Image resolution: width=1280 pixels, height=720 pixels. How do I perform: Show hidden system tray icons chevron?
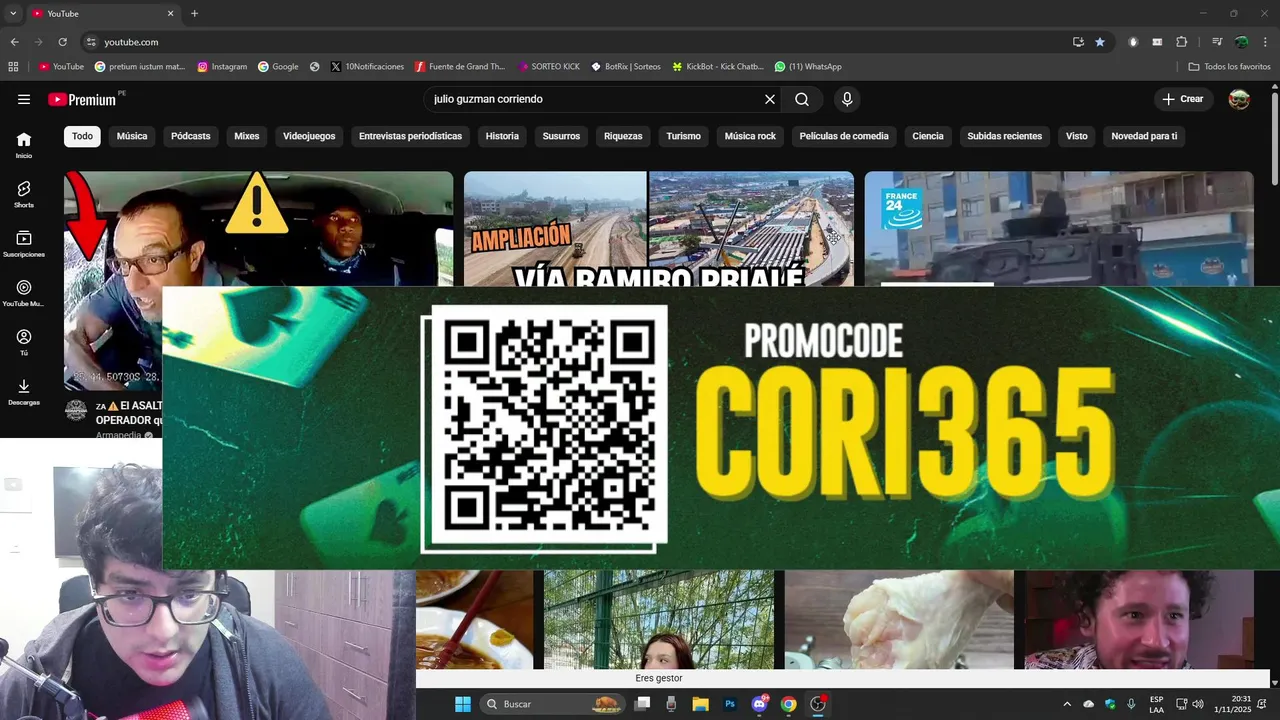click(x=1067, y=704)
